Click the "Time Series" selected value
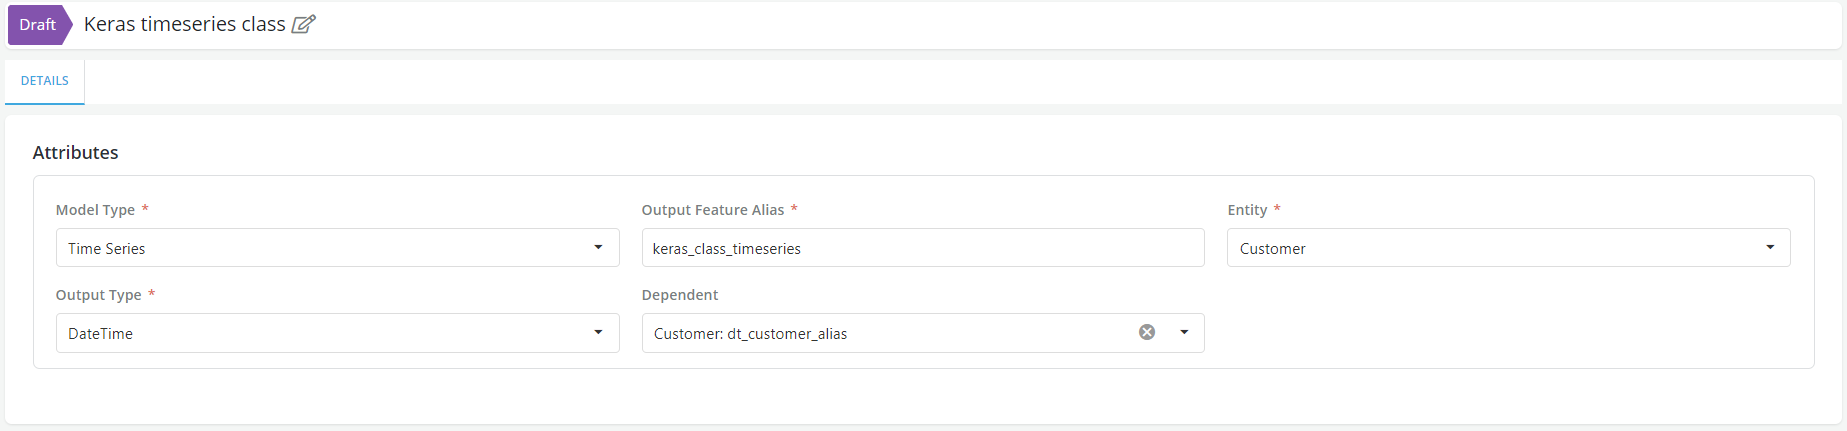The width and height of the screenshot is (1847, 431). (x=107, y=249)
